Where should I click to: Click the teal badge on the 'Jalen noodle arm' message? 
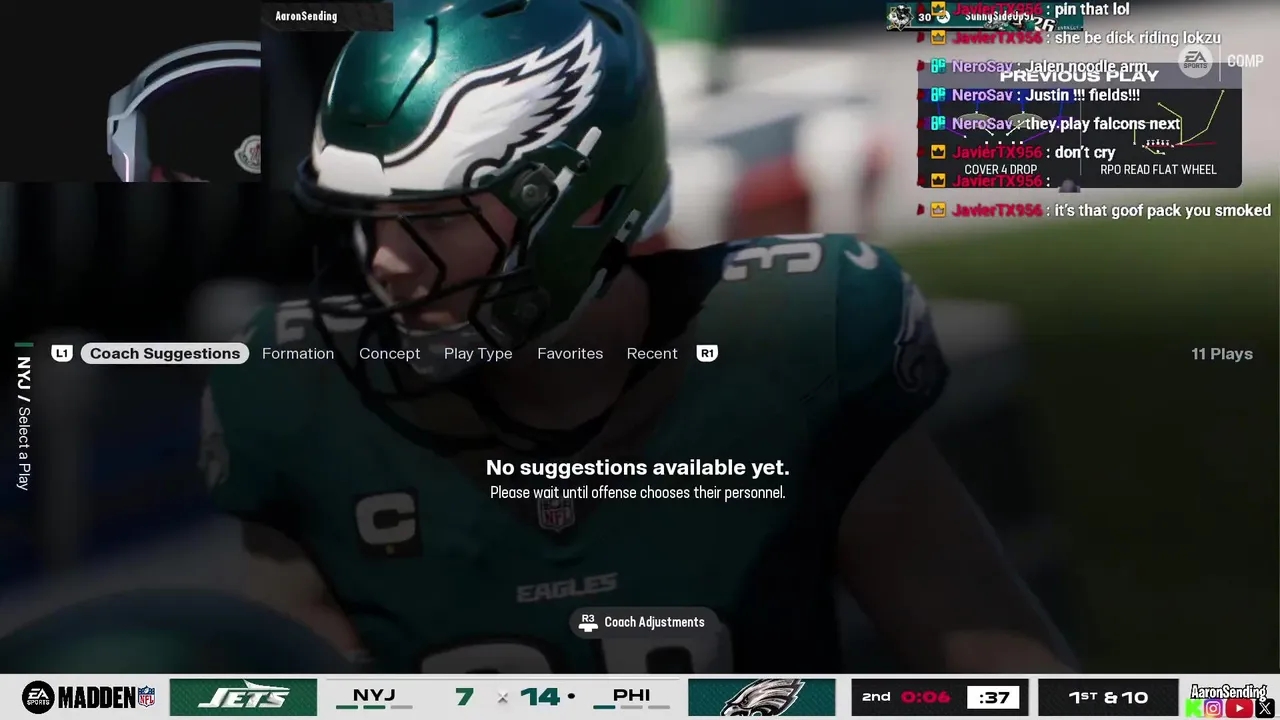(938, 66)
